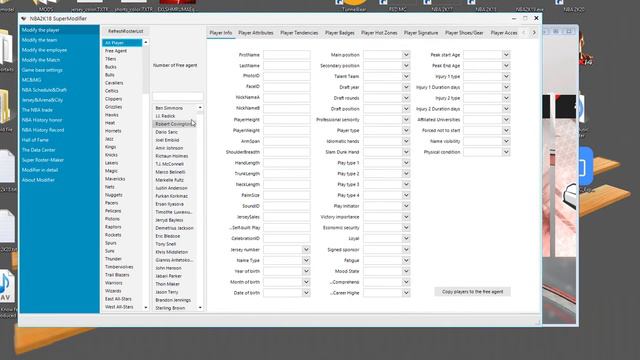Open the Physical condition dropdown
640x360 pixels.
point(506,152)
